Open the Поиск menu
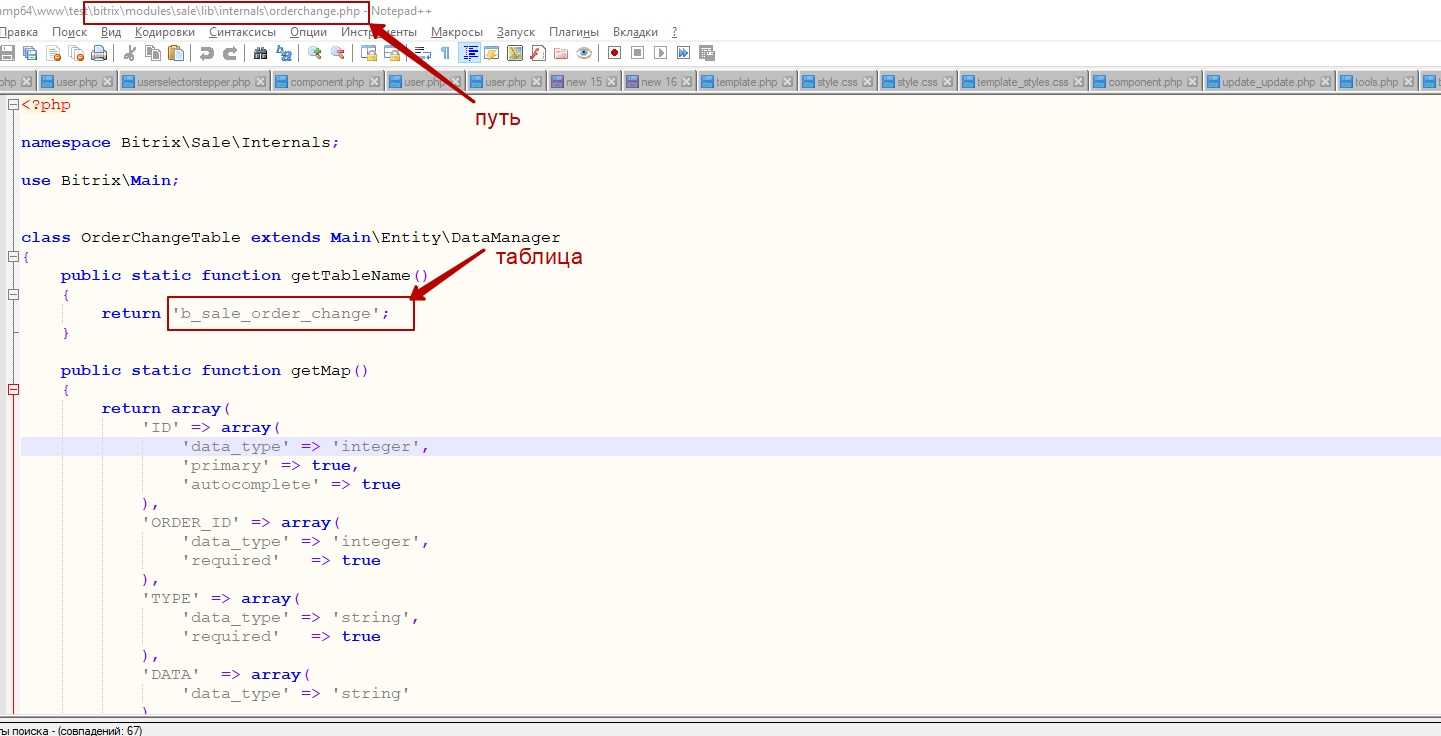 pos(70,32)
